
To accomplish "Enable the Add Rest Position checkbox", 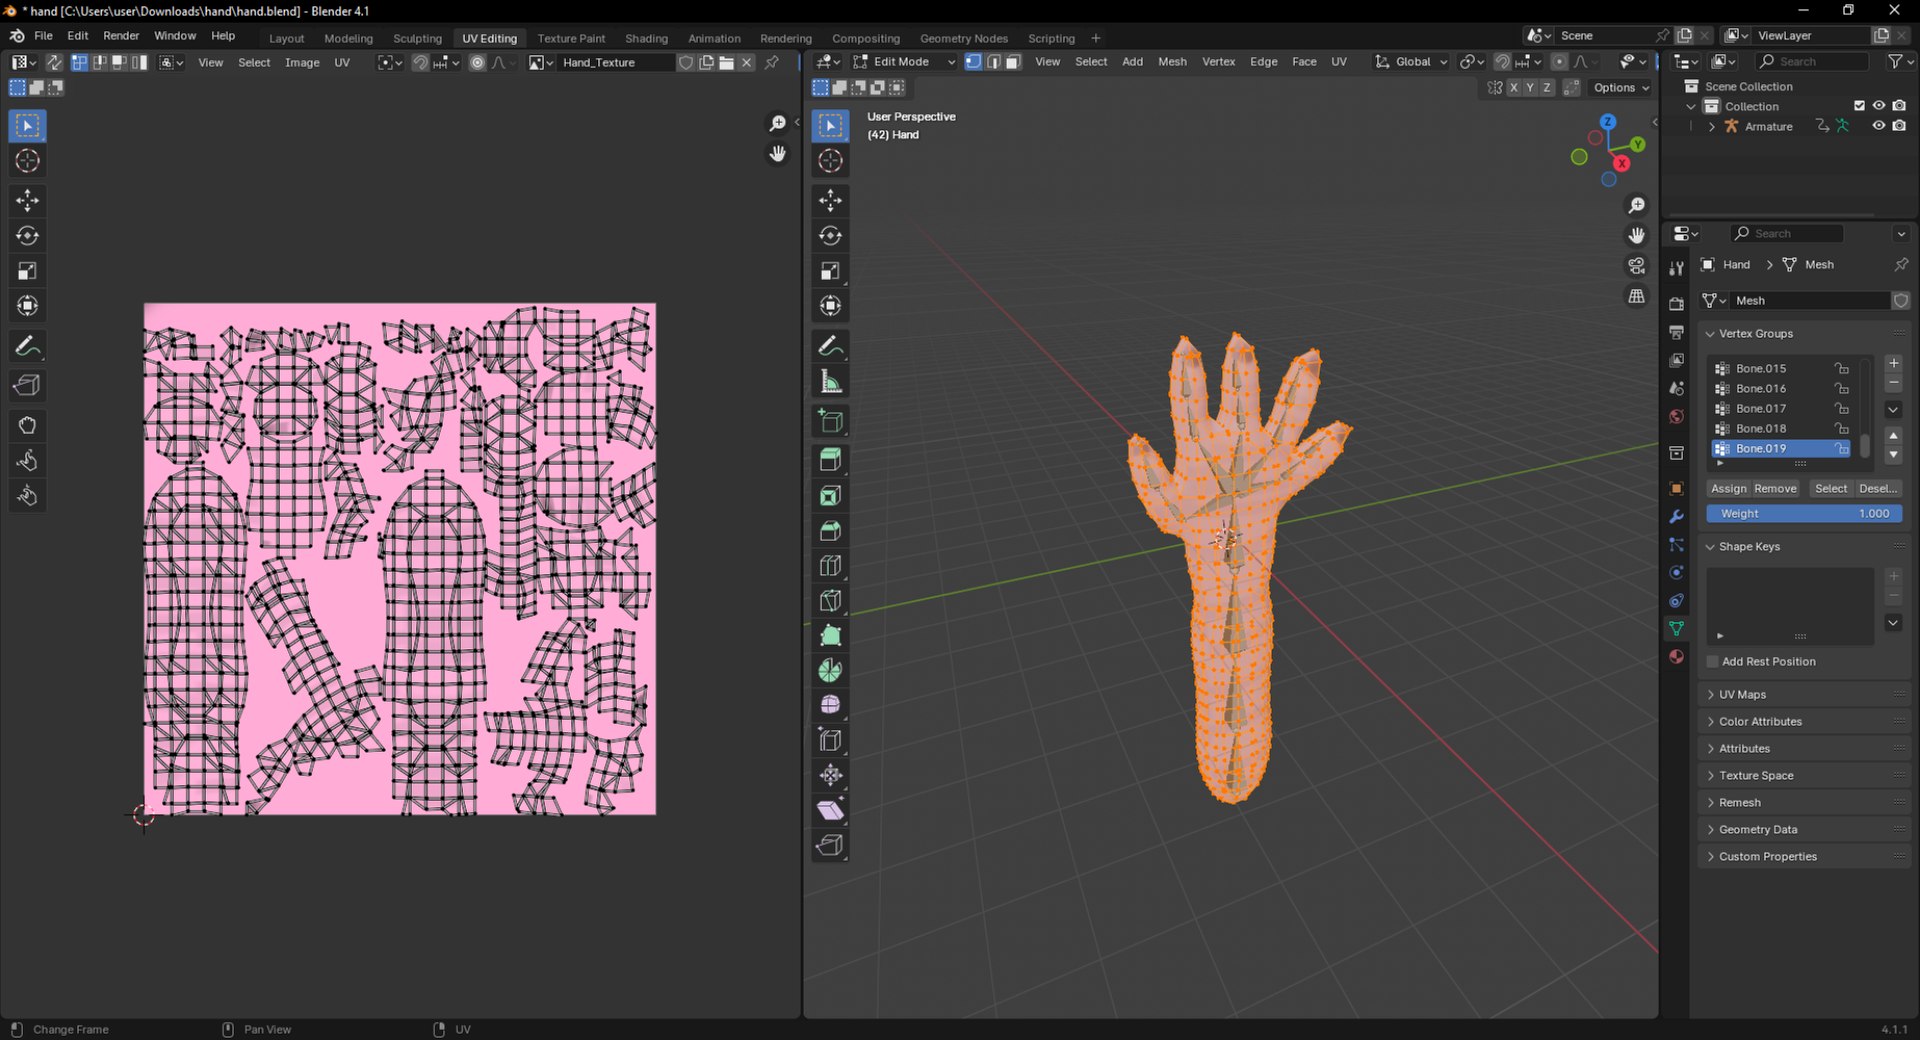I will tap(1713, 662).
